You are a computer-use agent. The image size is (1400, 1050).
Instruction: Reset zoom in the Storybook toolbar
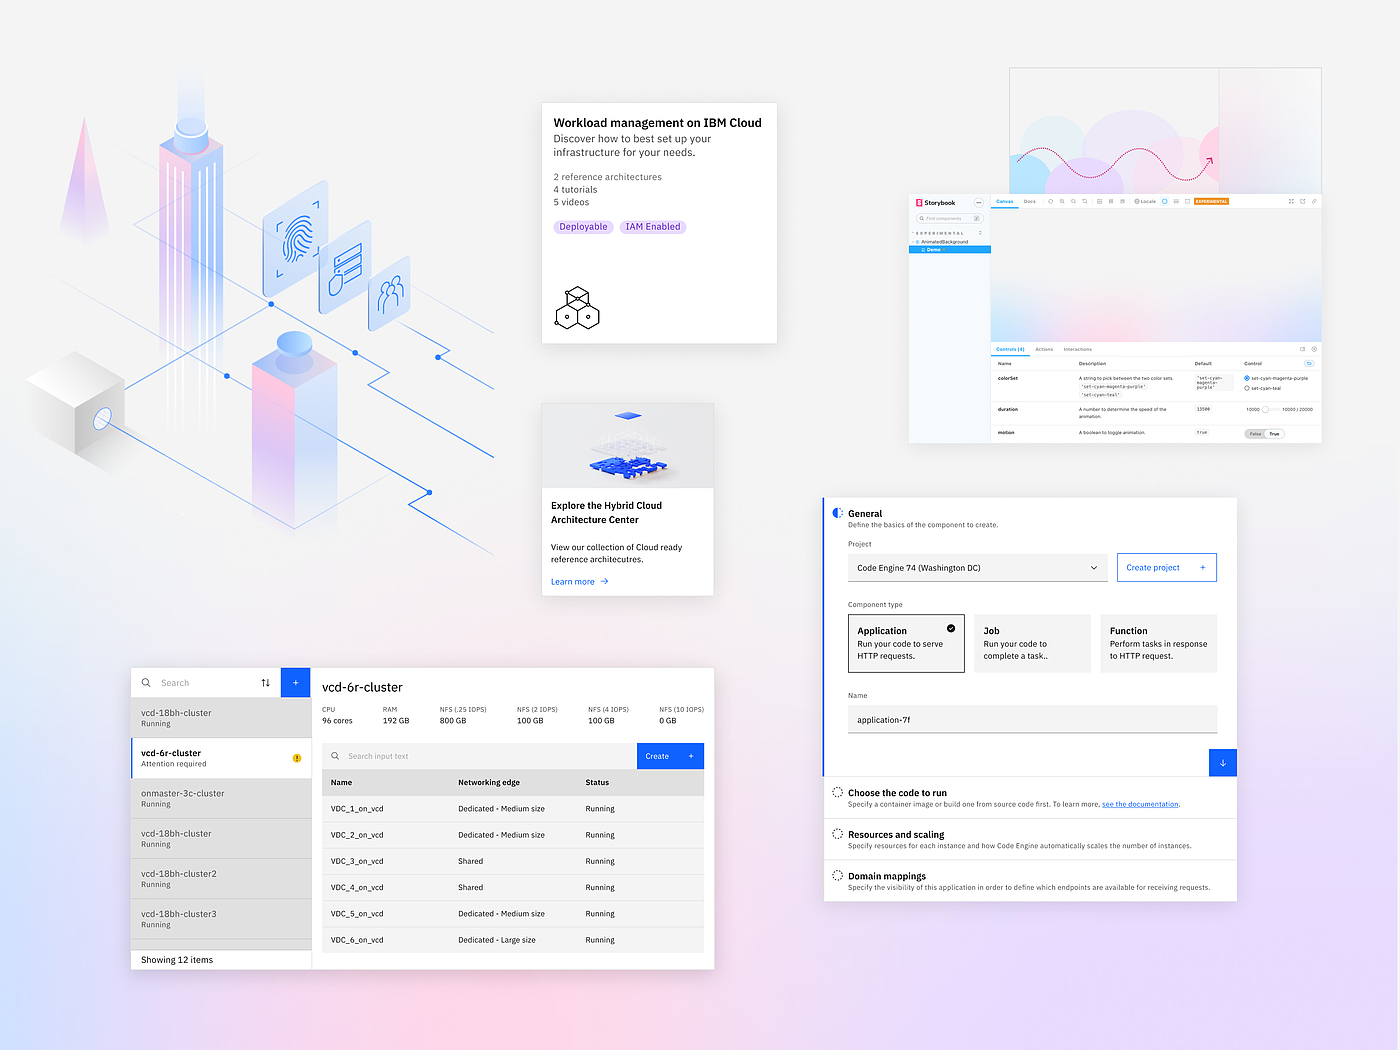click(x=1085, y=201)
